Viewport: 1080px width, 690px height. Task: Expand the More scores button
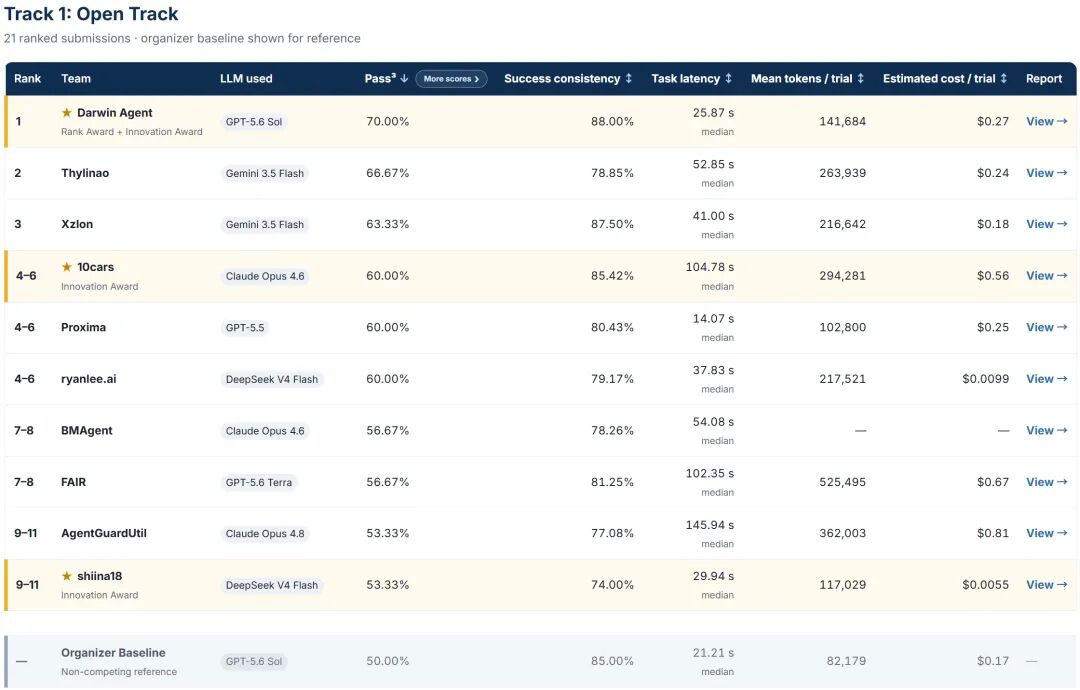click(x=451, y=79)
